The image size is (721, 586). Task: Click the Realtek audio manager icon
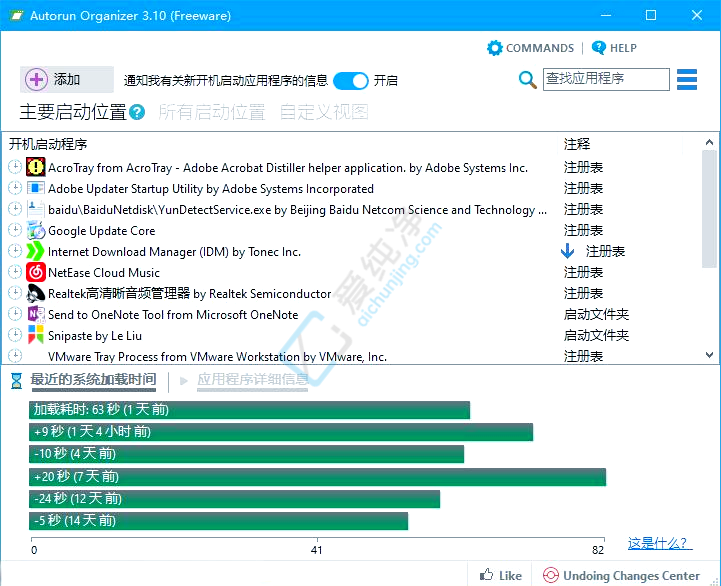35,293
